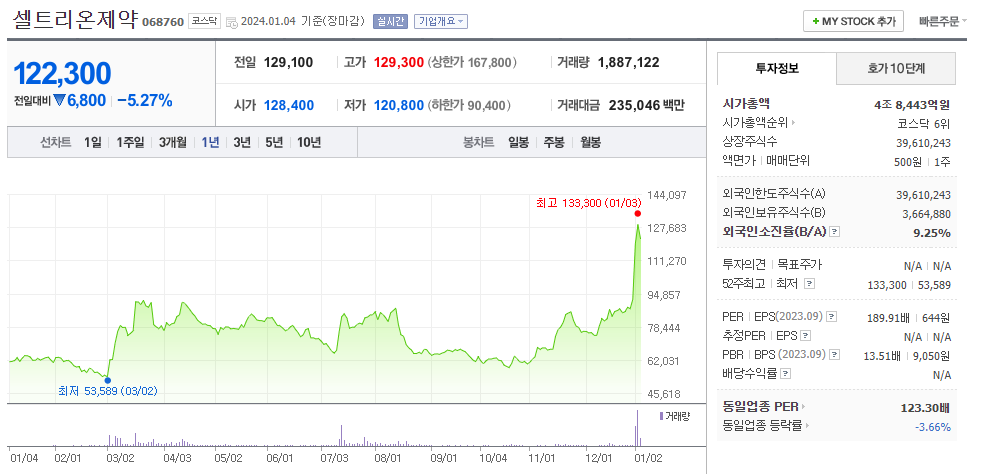Open the 빠른주문 dropdown
987x474 pixels.
click(x=943, y=21)
